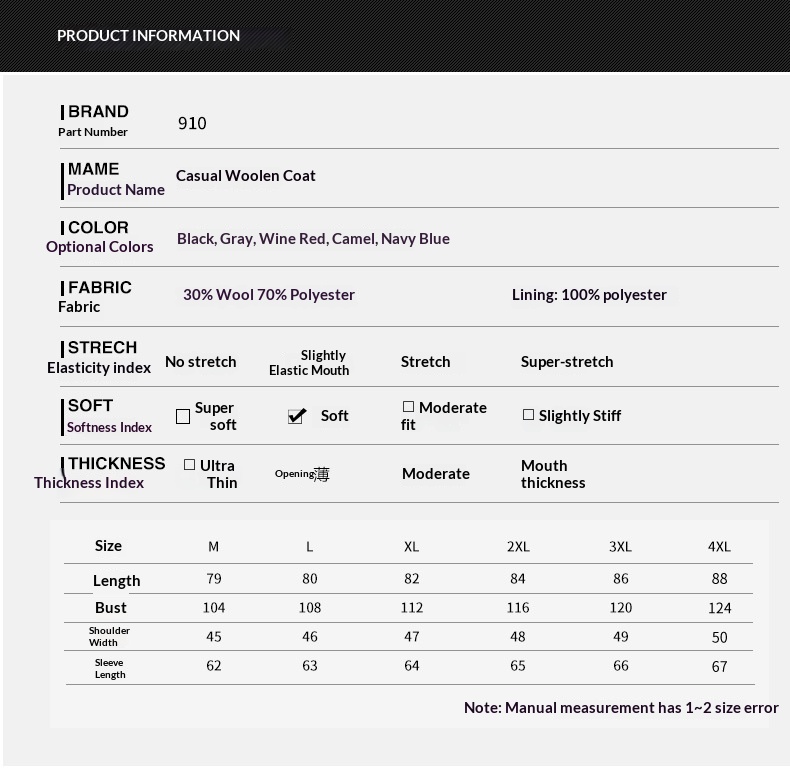790x769 pixels.
Task: Choose the Moderate thickness option
Action: pos(436,474)
